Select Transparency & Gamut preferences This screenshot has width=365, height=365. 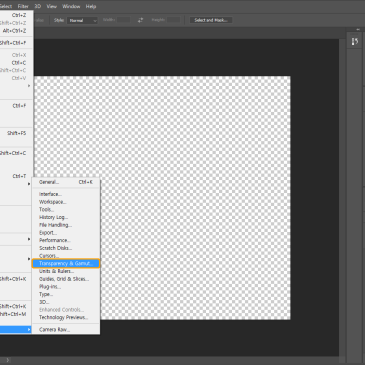pyautogui.click(x=66, y=263)
